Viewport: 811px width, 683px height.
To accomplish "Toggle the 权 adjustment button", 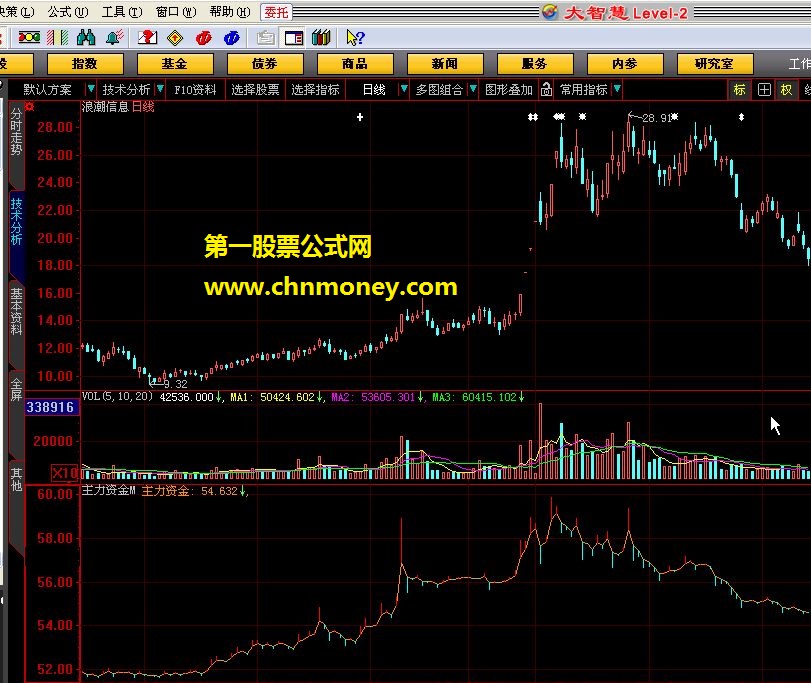I will pos(786,89).
